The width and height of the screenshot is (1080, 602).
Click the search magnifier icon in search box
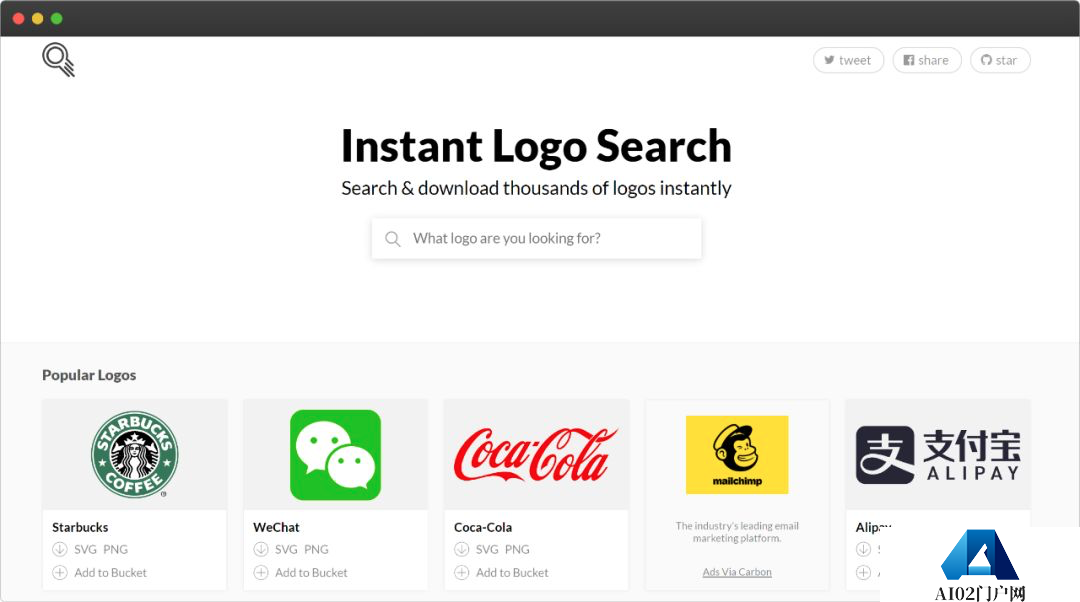tap(393, 239)
